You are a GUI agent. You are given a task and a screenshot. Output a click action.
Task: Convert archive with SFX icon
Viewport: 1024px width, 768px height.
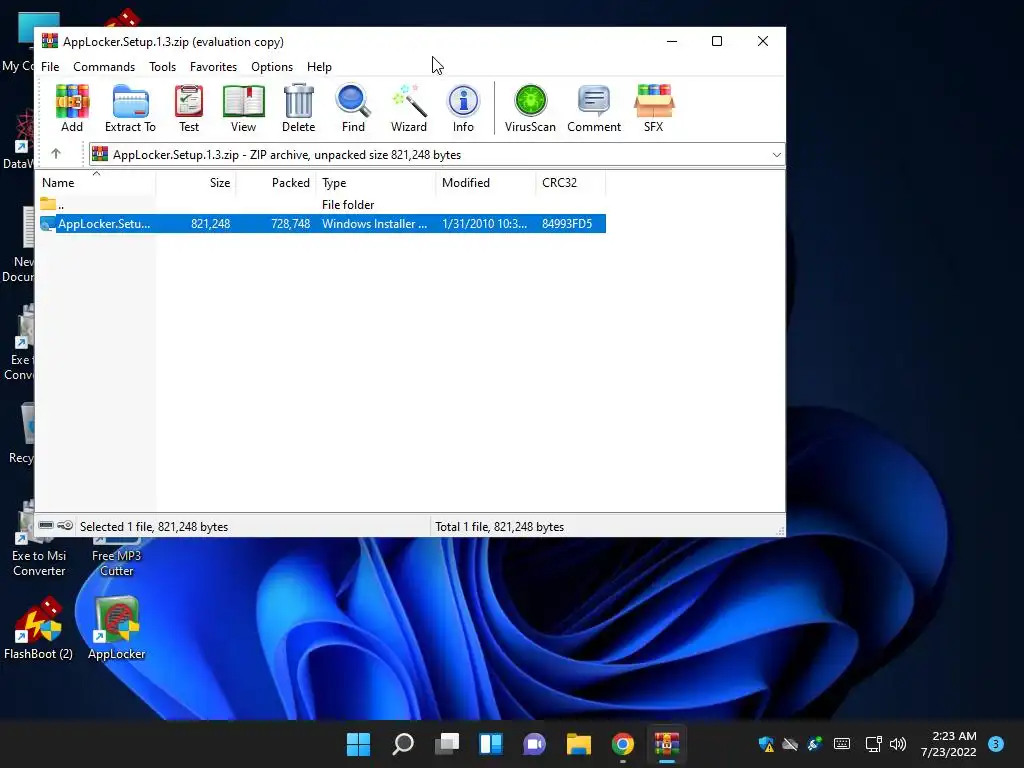coord(654,108)
